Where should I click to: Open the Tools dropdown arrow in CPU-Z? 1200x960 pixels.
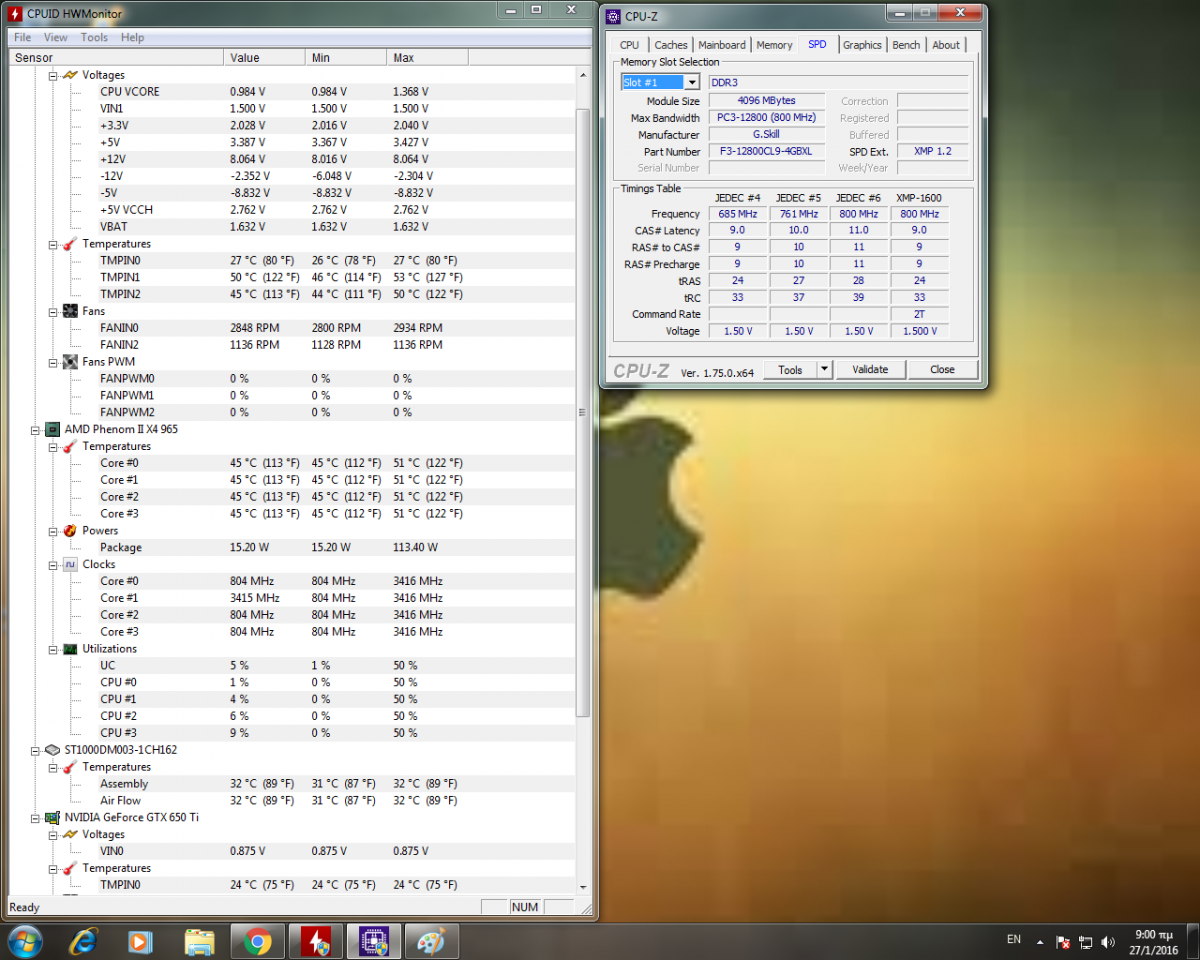click(824, 369)
